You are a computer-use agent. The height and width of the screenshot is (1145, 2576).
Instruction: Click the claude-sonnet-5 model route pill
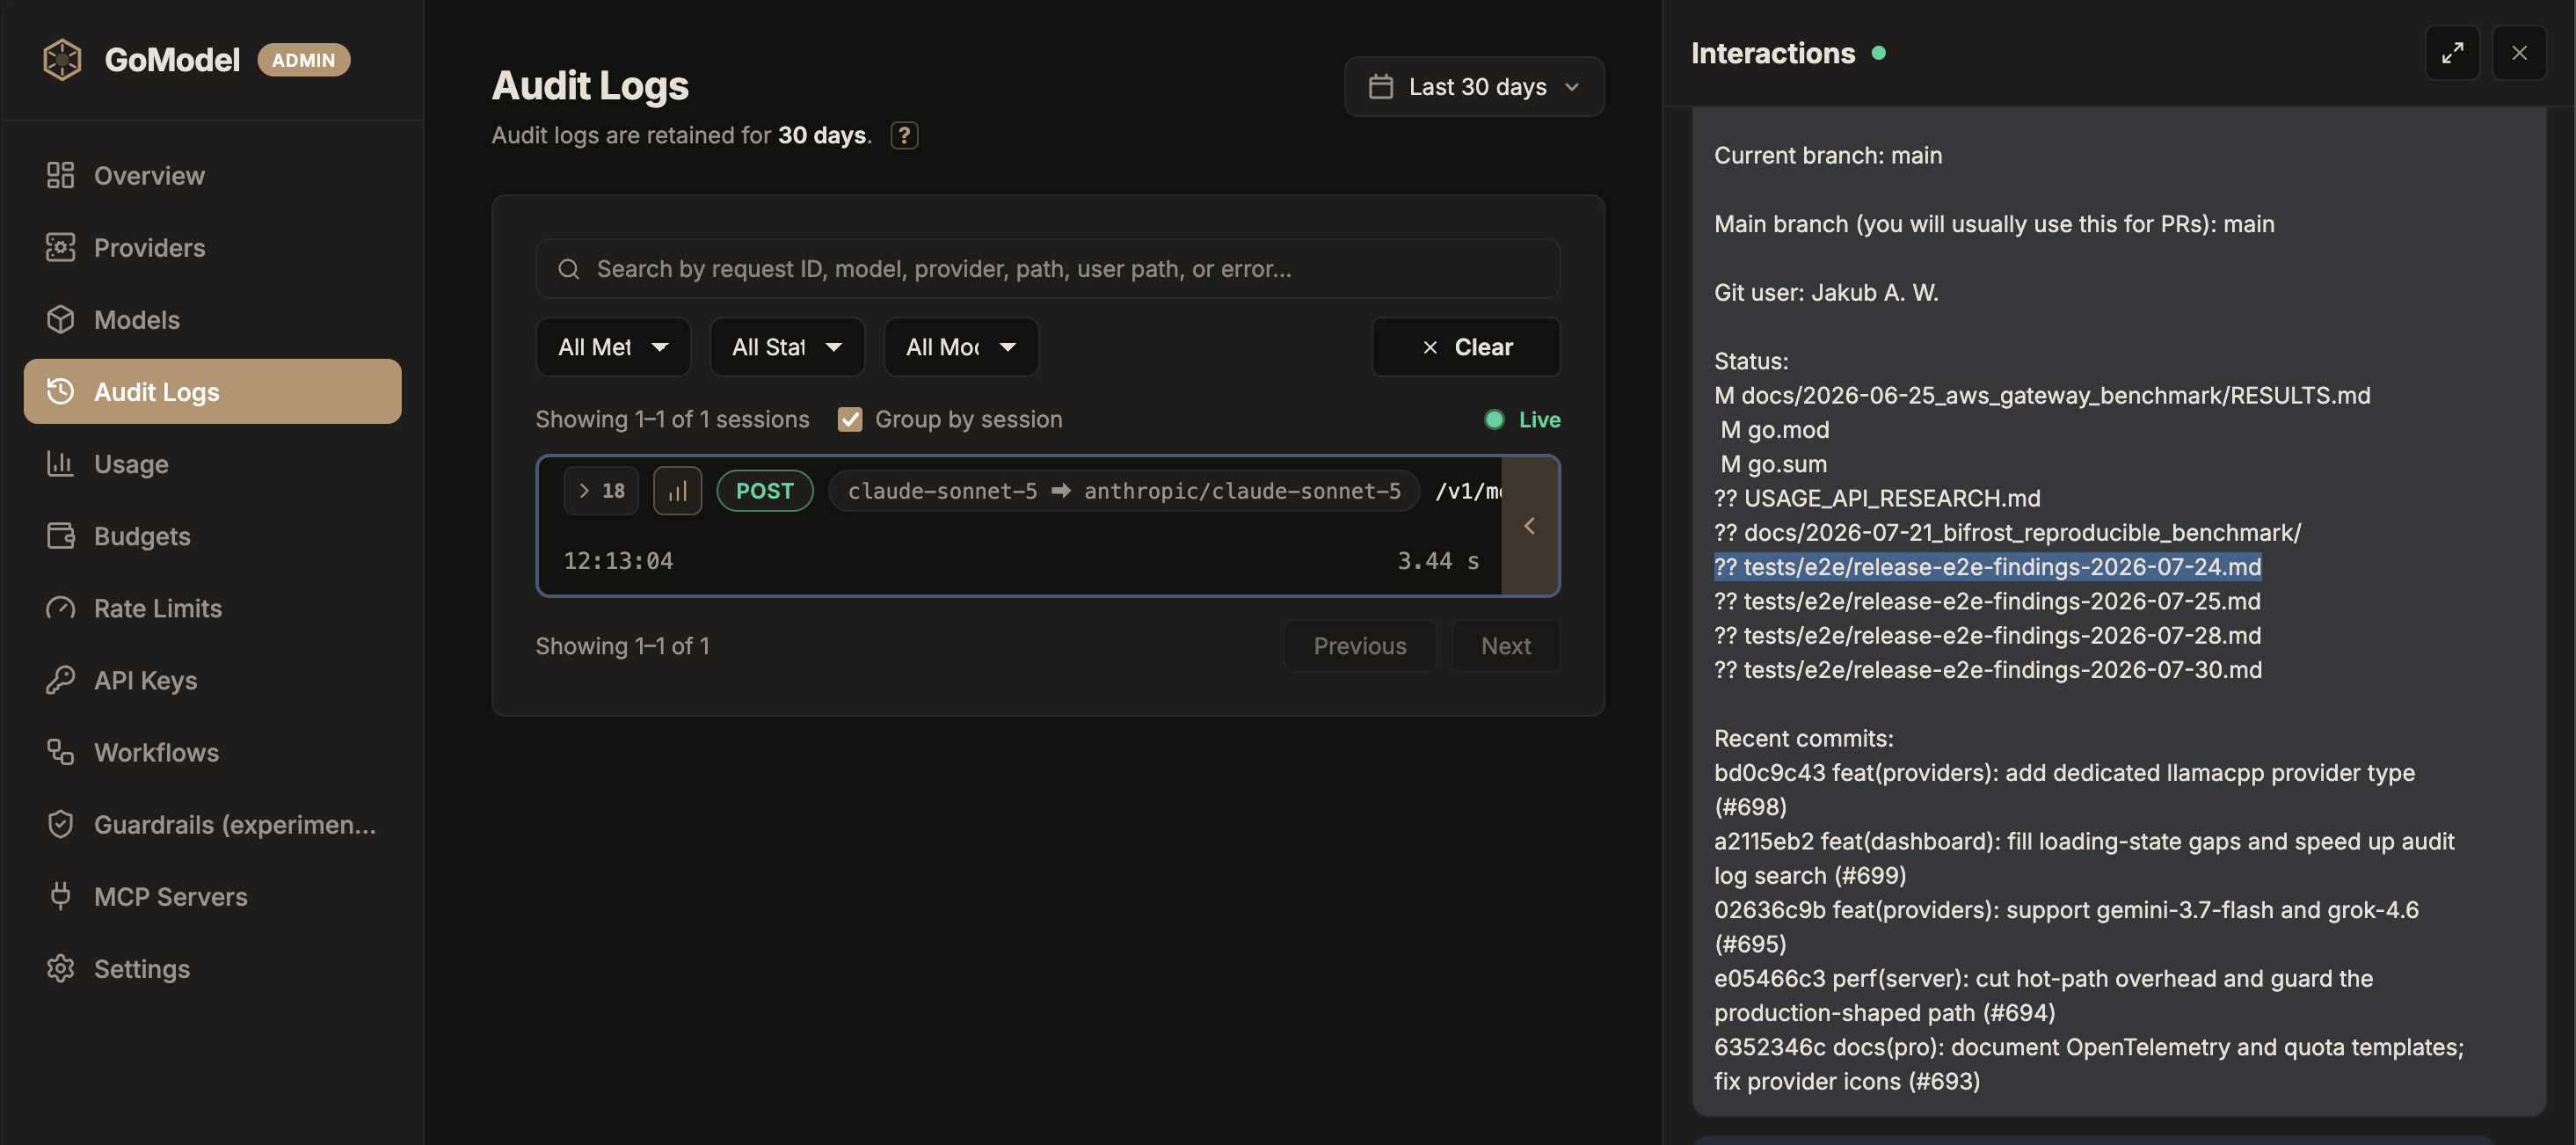pos(1124,491)
